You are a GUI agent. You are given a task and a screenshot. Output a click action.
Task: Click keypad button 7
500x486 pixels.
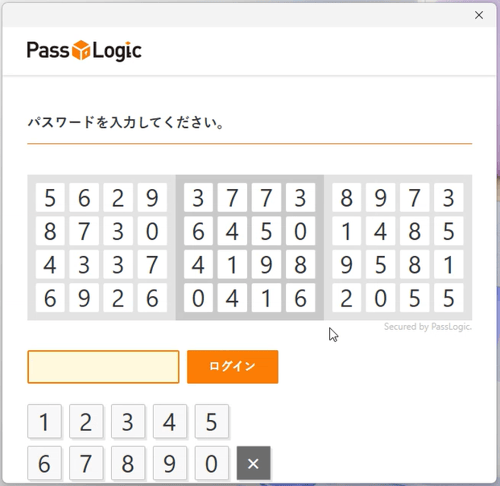[86, 463]
